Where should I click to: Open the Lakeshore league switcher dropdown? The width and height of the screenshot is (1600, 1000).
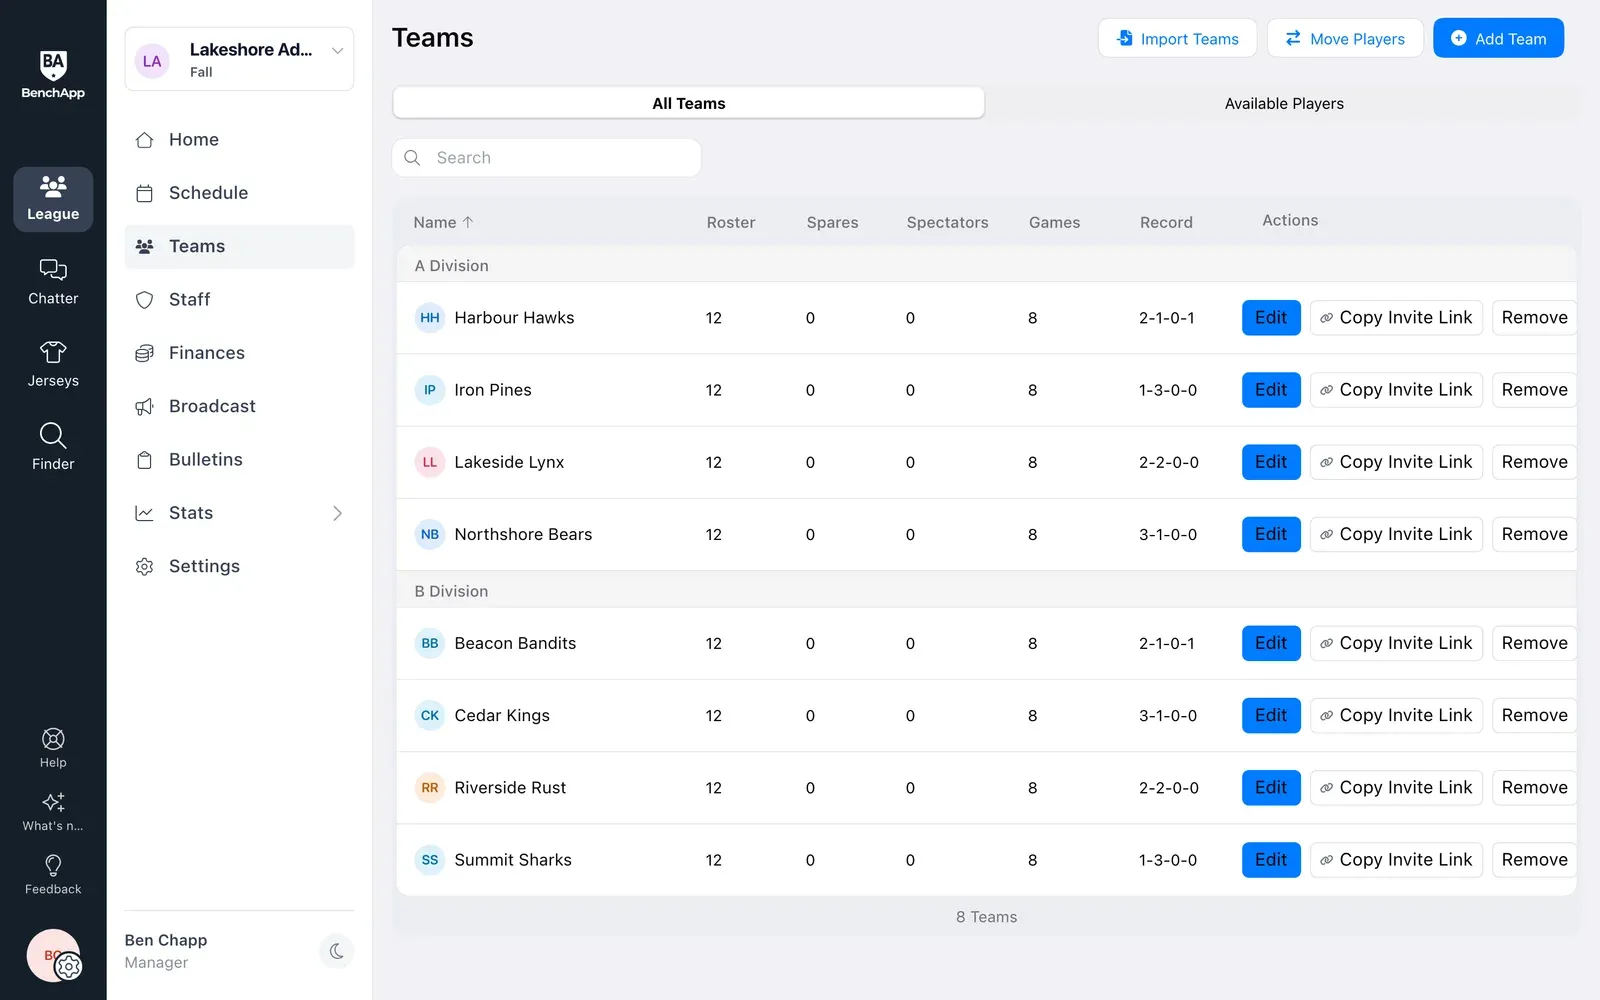(x=239, y=59)
